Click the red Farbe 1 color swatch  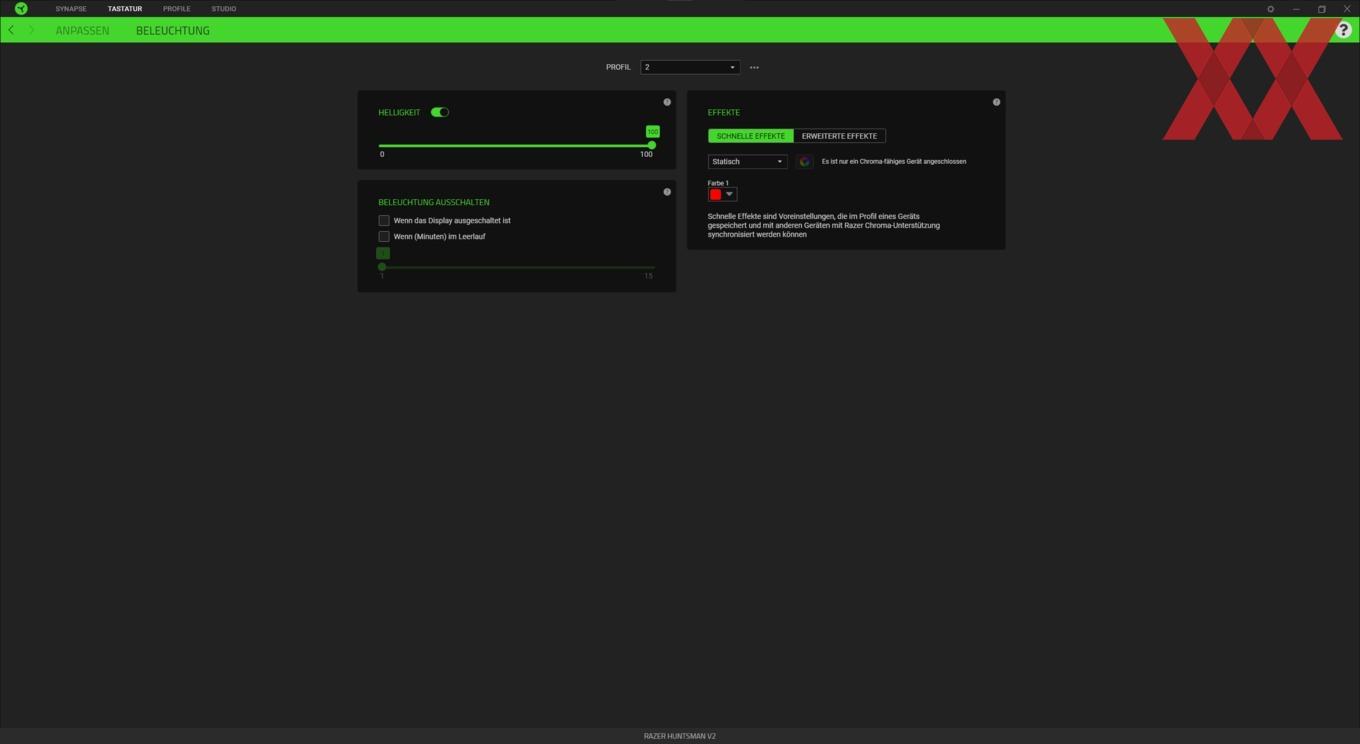716,194
